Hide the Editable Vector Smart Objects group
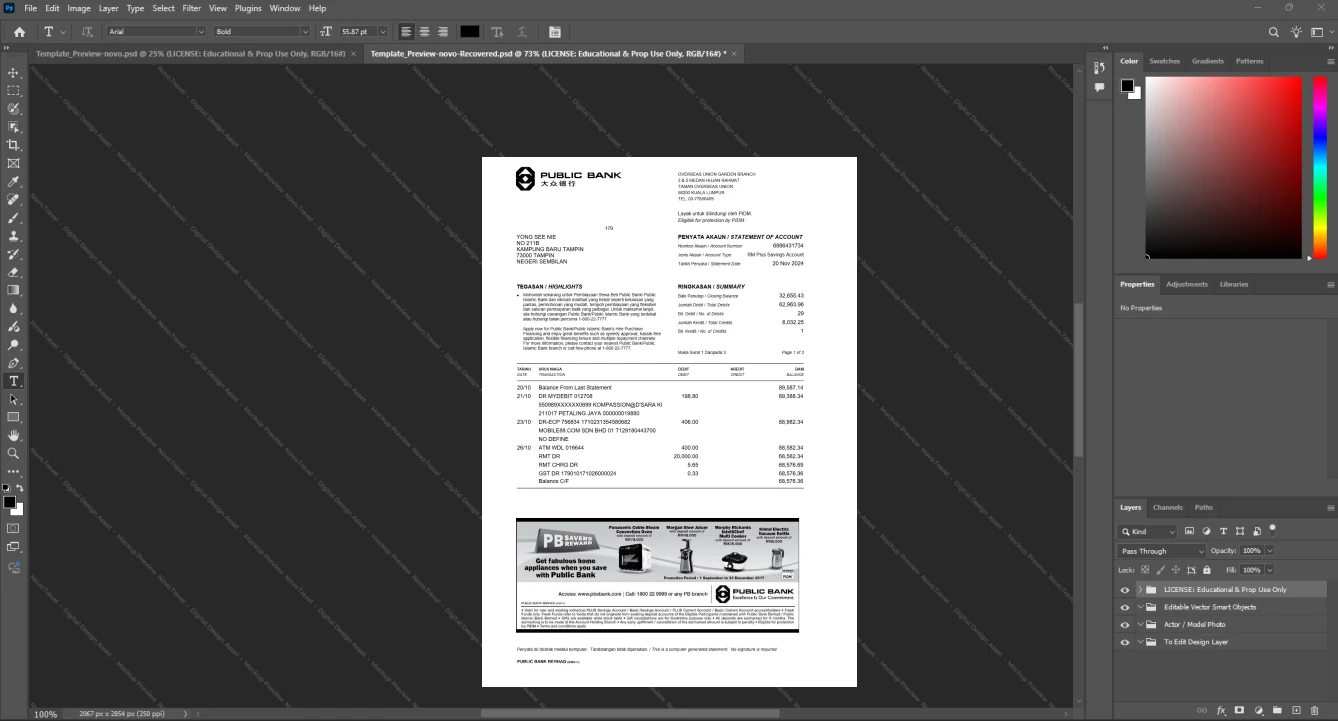This screenshot has height=721, width=1338. coord(1125,607)
